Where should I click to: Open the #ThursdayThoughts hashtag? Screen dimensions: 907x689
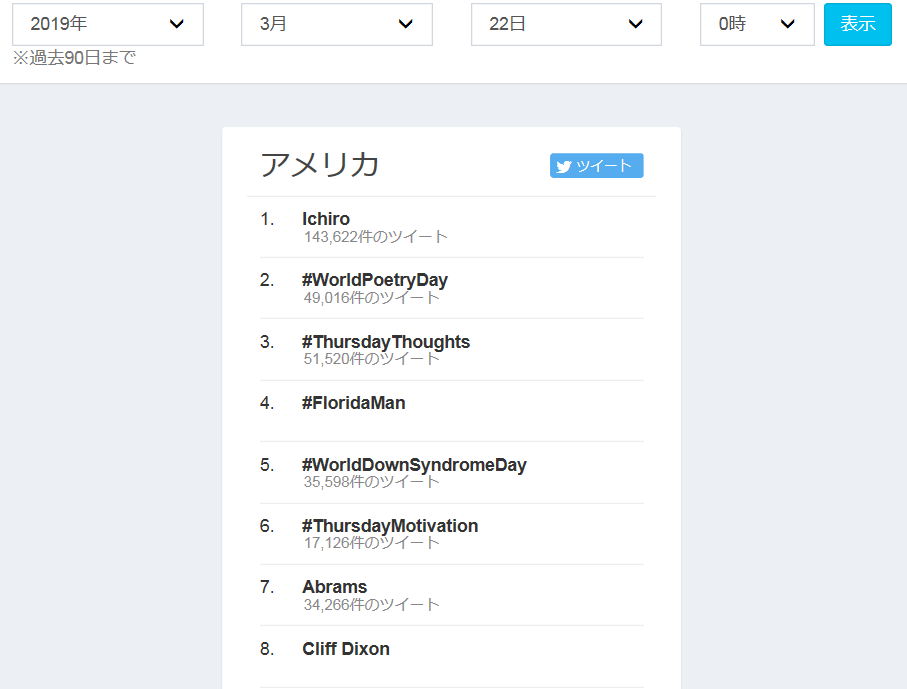(385, 342)
